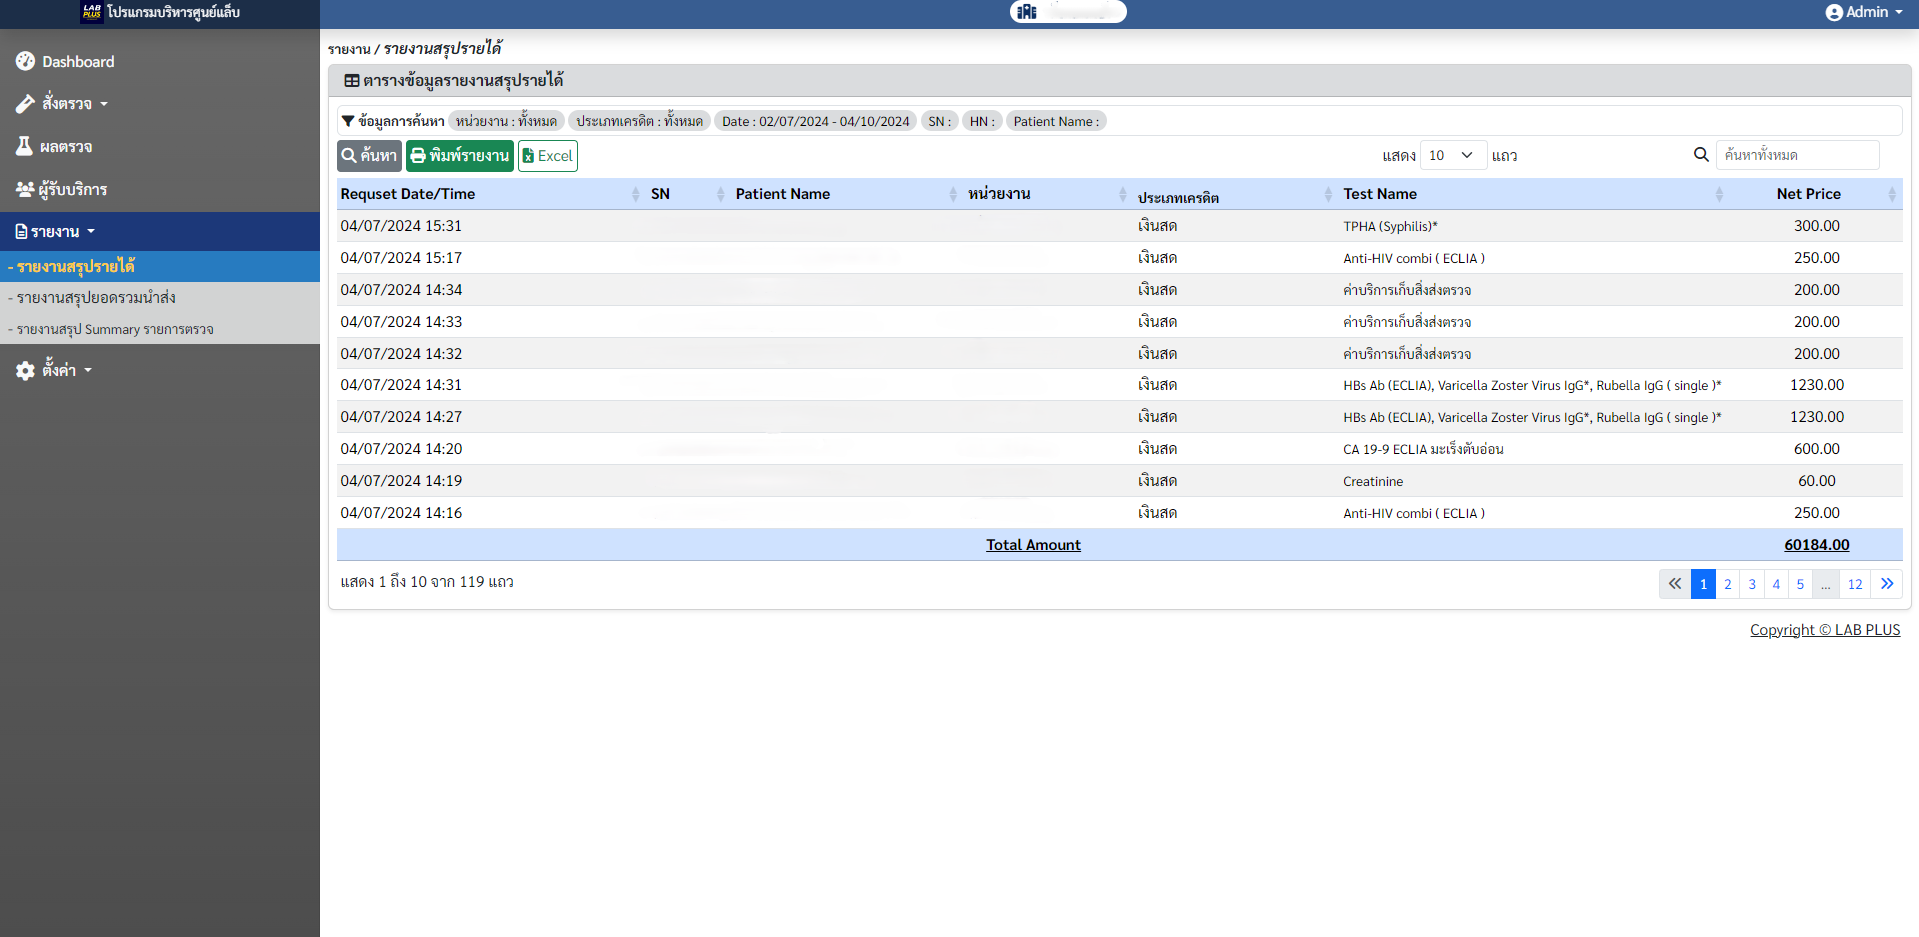Open รายงานสรุป Summary รายการตรวจ report
This screenshot has height=937, width=1919.
[115, 329]
